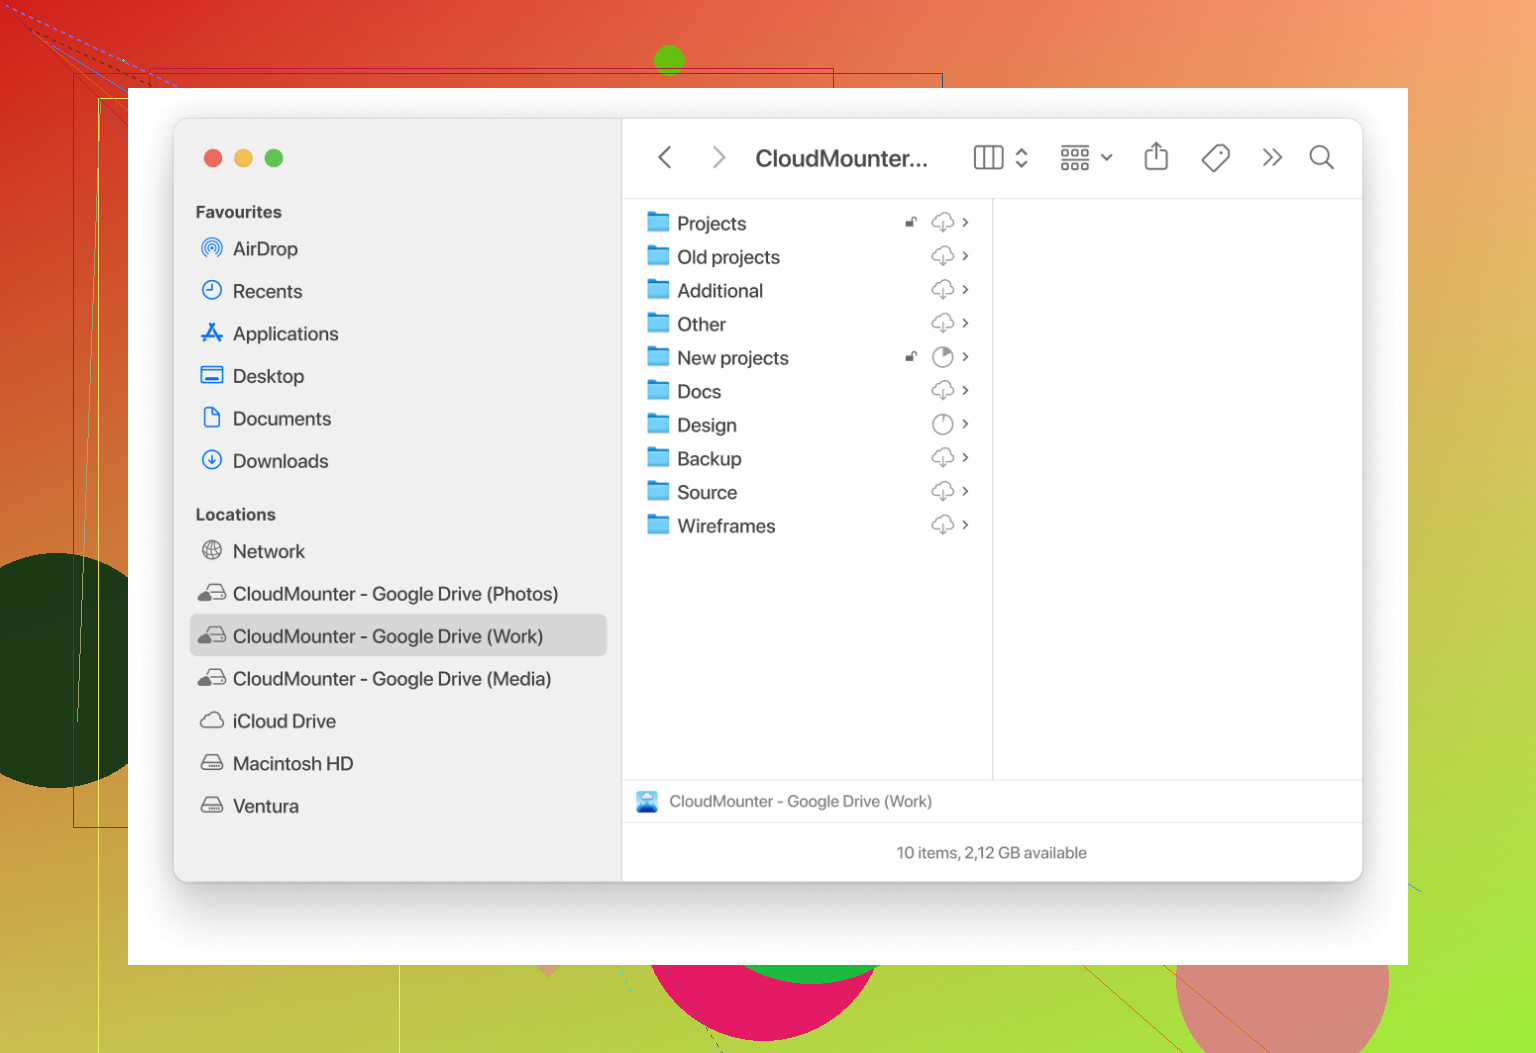This screenshot has width=1536, height=1053.
Task: Expand the Old projects folder chevron
Action: [965, 256]
